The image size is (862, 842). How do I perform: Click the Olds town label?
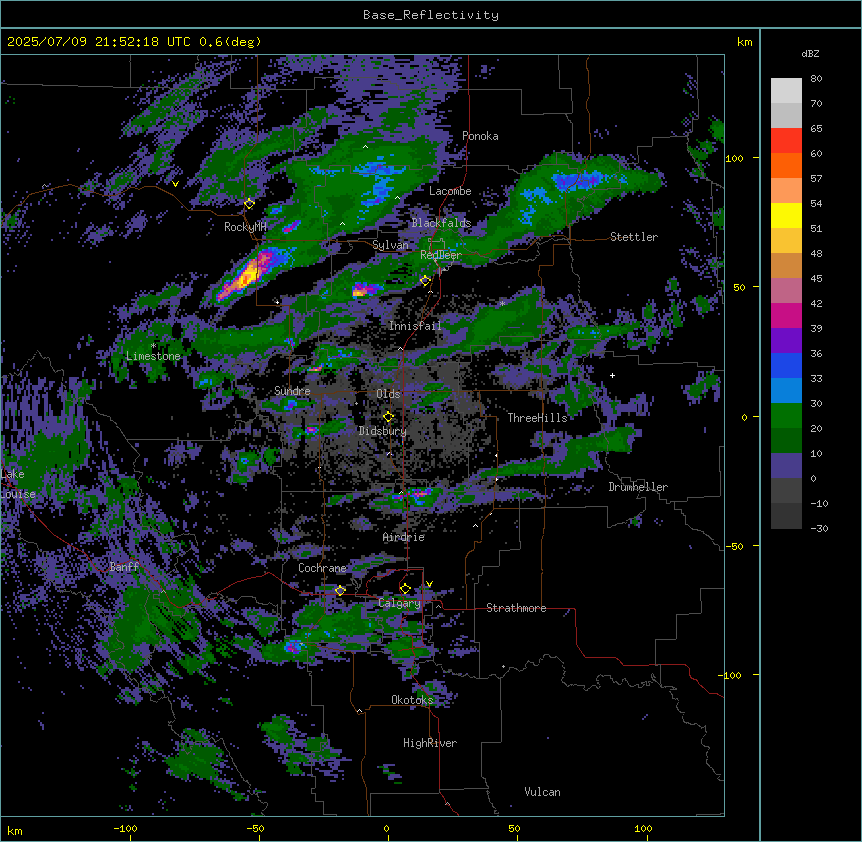pos(388,394)
